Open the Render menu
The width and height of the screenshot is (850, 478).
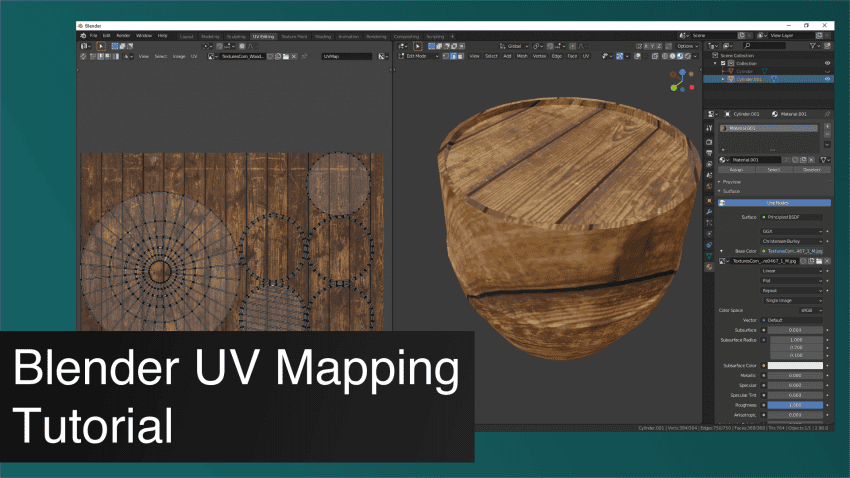(x=123, y=36)
